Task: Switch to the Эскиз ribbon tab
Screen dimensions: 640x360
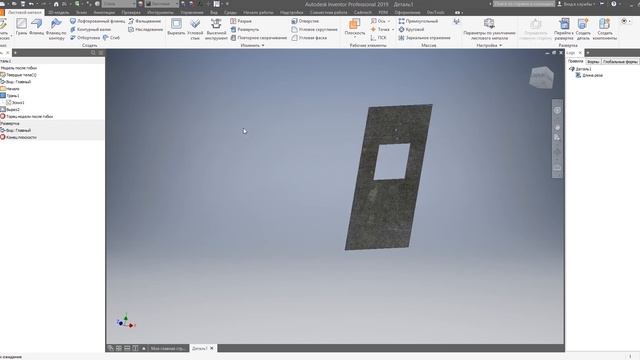Action: (x=81, y=12)
